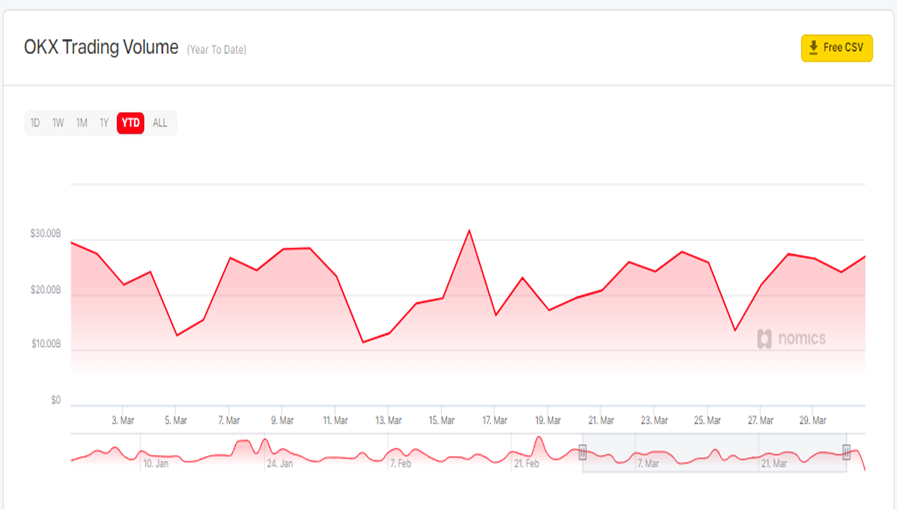Image resolution: width=897 pixels, height=509 pixels.
Task: Click the '13. Mar' axis label
Action: [388, 420]
